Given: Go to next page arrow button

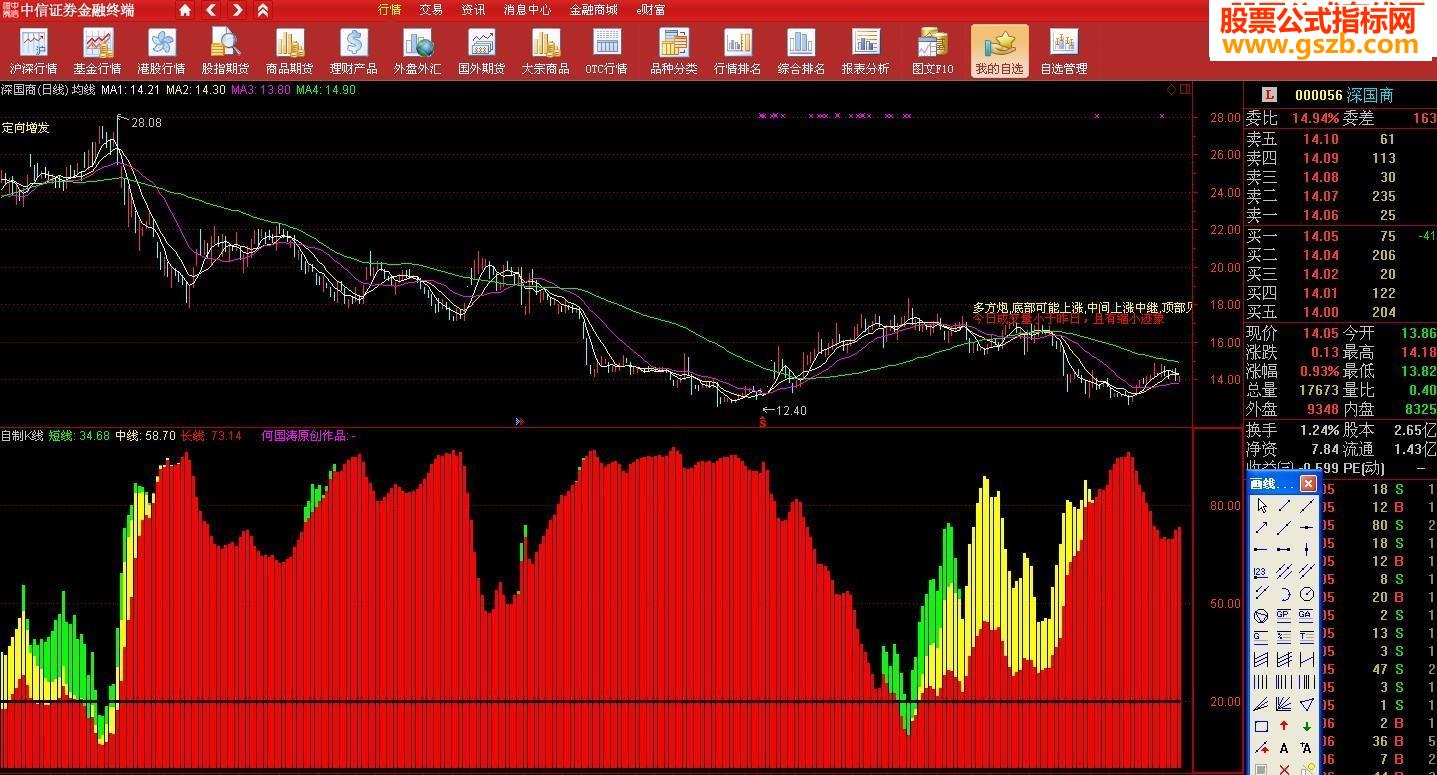Looking at the screenshot, I should pyautogui.click(x=237, y=10).
